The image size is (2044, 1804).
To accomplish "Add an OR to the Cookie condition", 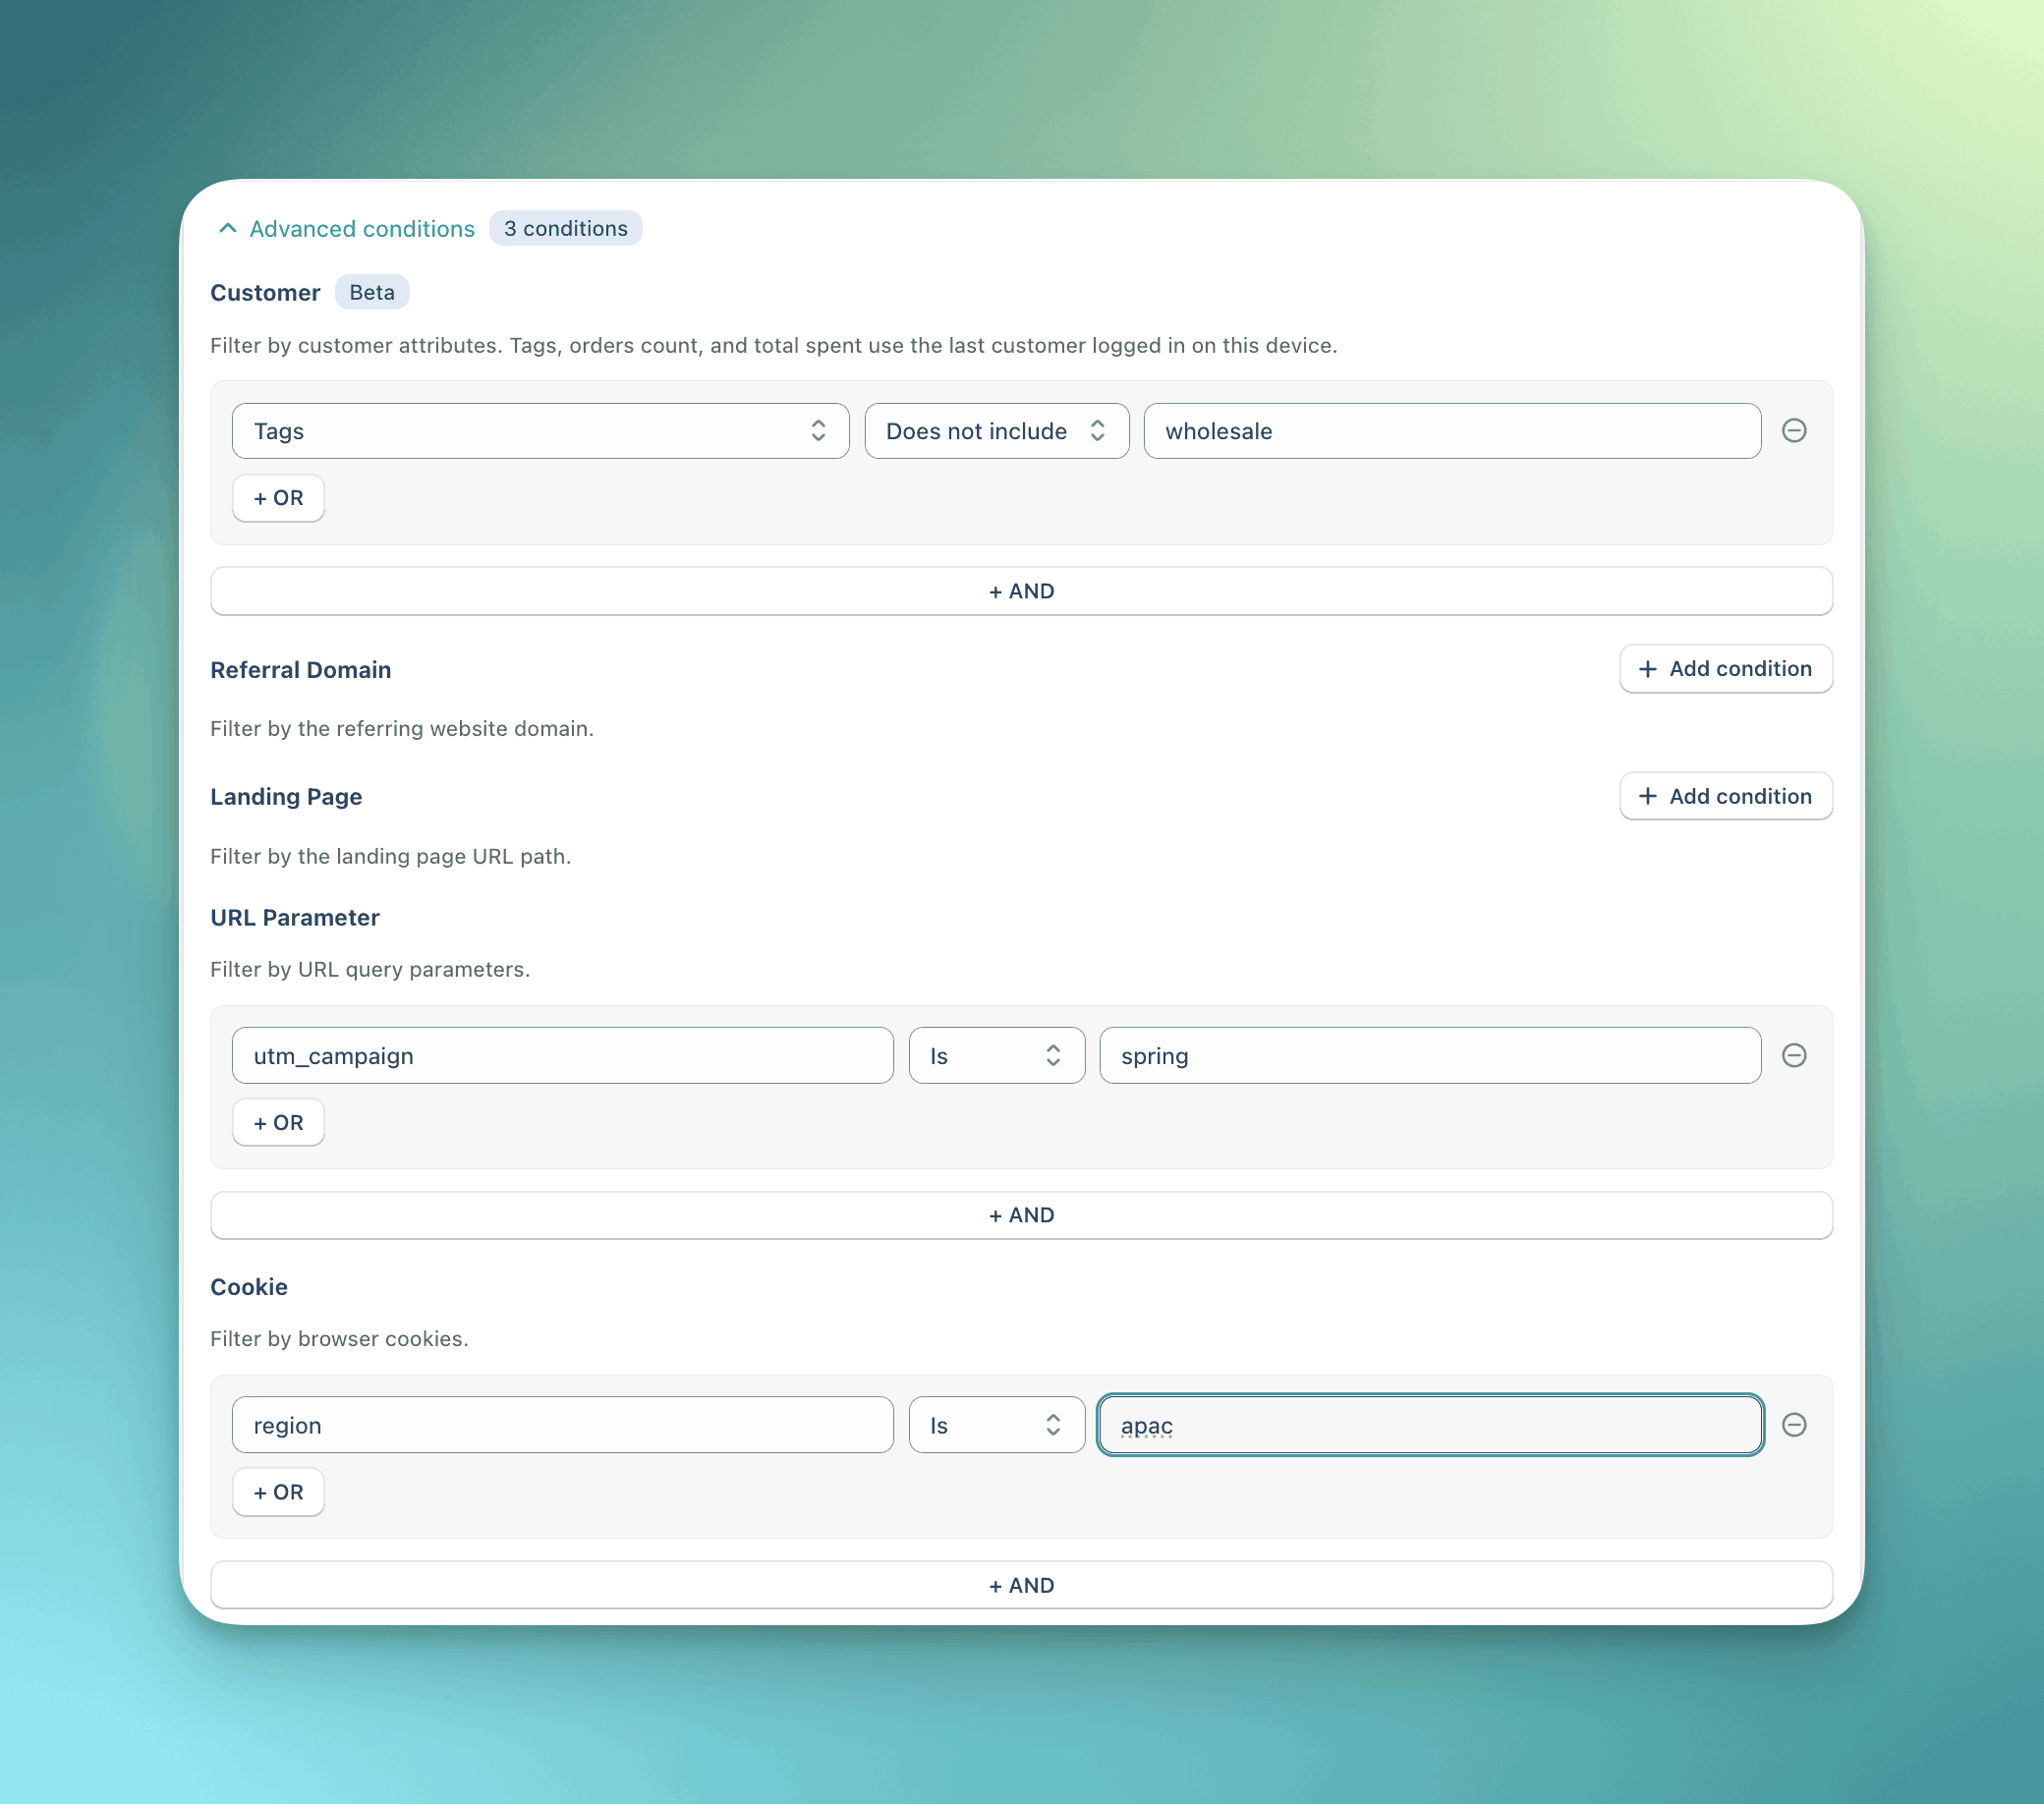I will pyautogui.click(x=278, y=1492).
